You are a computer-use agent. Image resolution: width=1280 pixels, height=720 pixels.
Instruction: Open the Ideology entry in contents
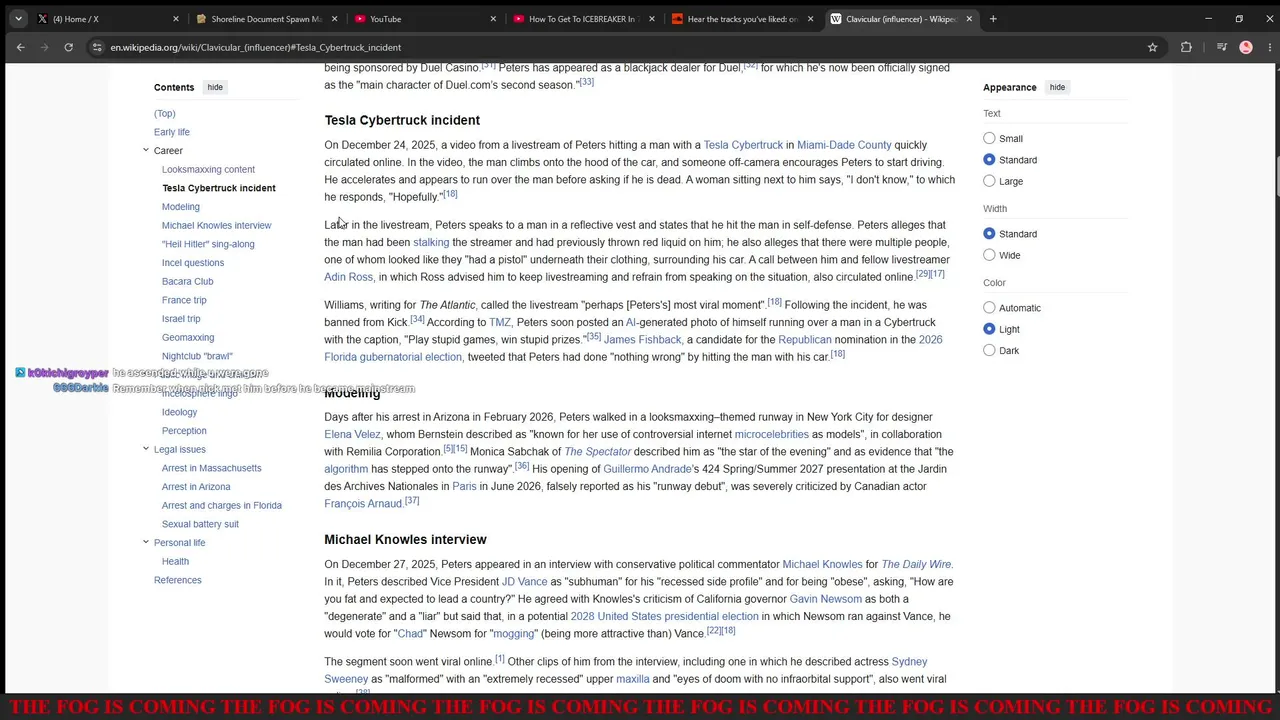[x=180, y=412]
